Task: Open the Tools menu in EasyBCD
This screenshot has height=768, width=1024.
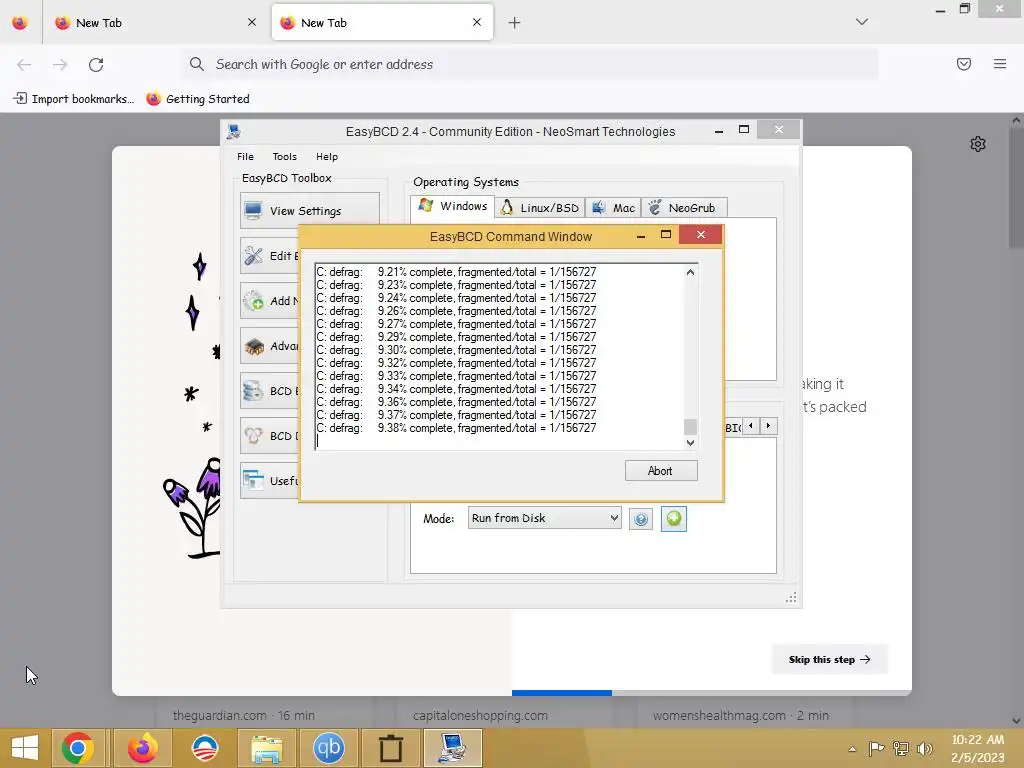Action: click(x=284, y=157)
